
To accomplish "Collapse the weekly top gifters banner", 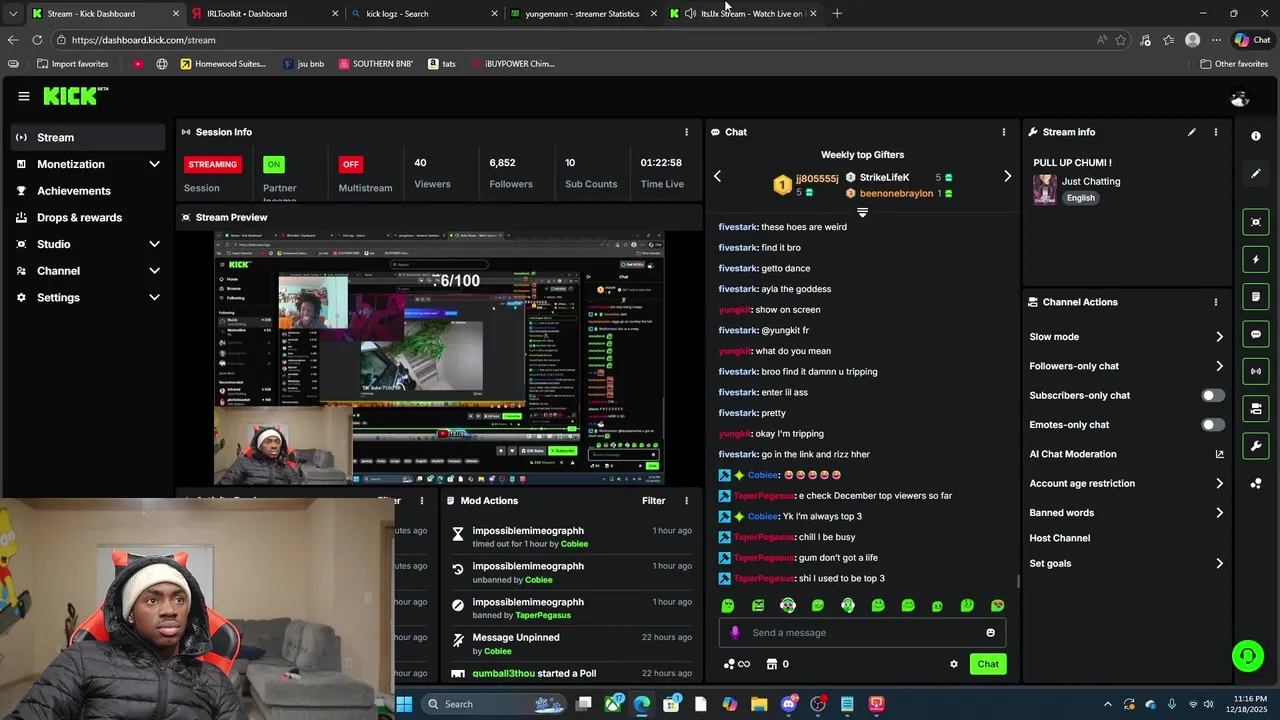I will coord(862,212).
